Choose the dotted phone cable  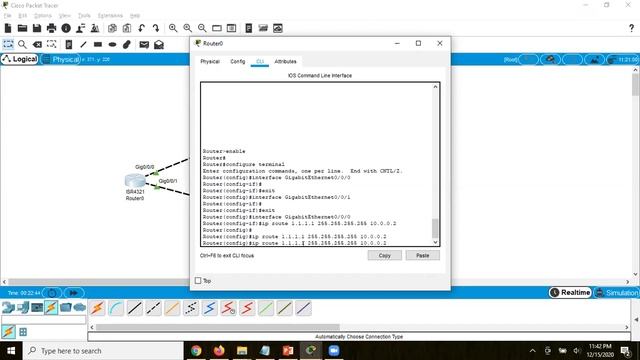[191, 308]
